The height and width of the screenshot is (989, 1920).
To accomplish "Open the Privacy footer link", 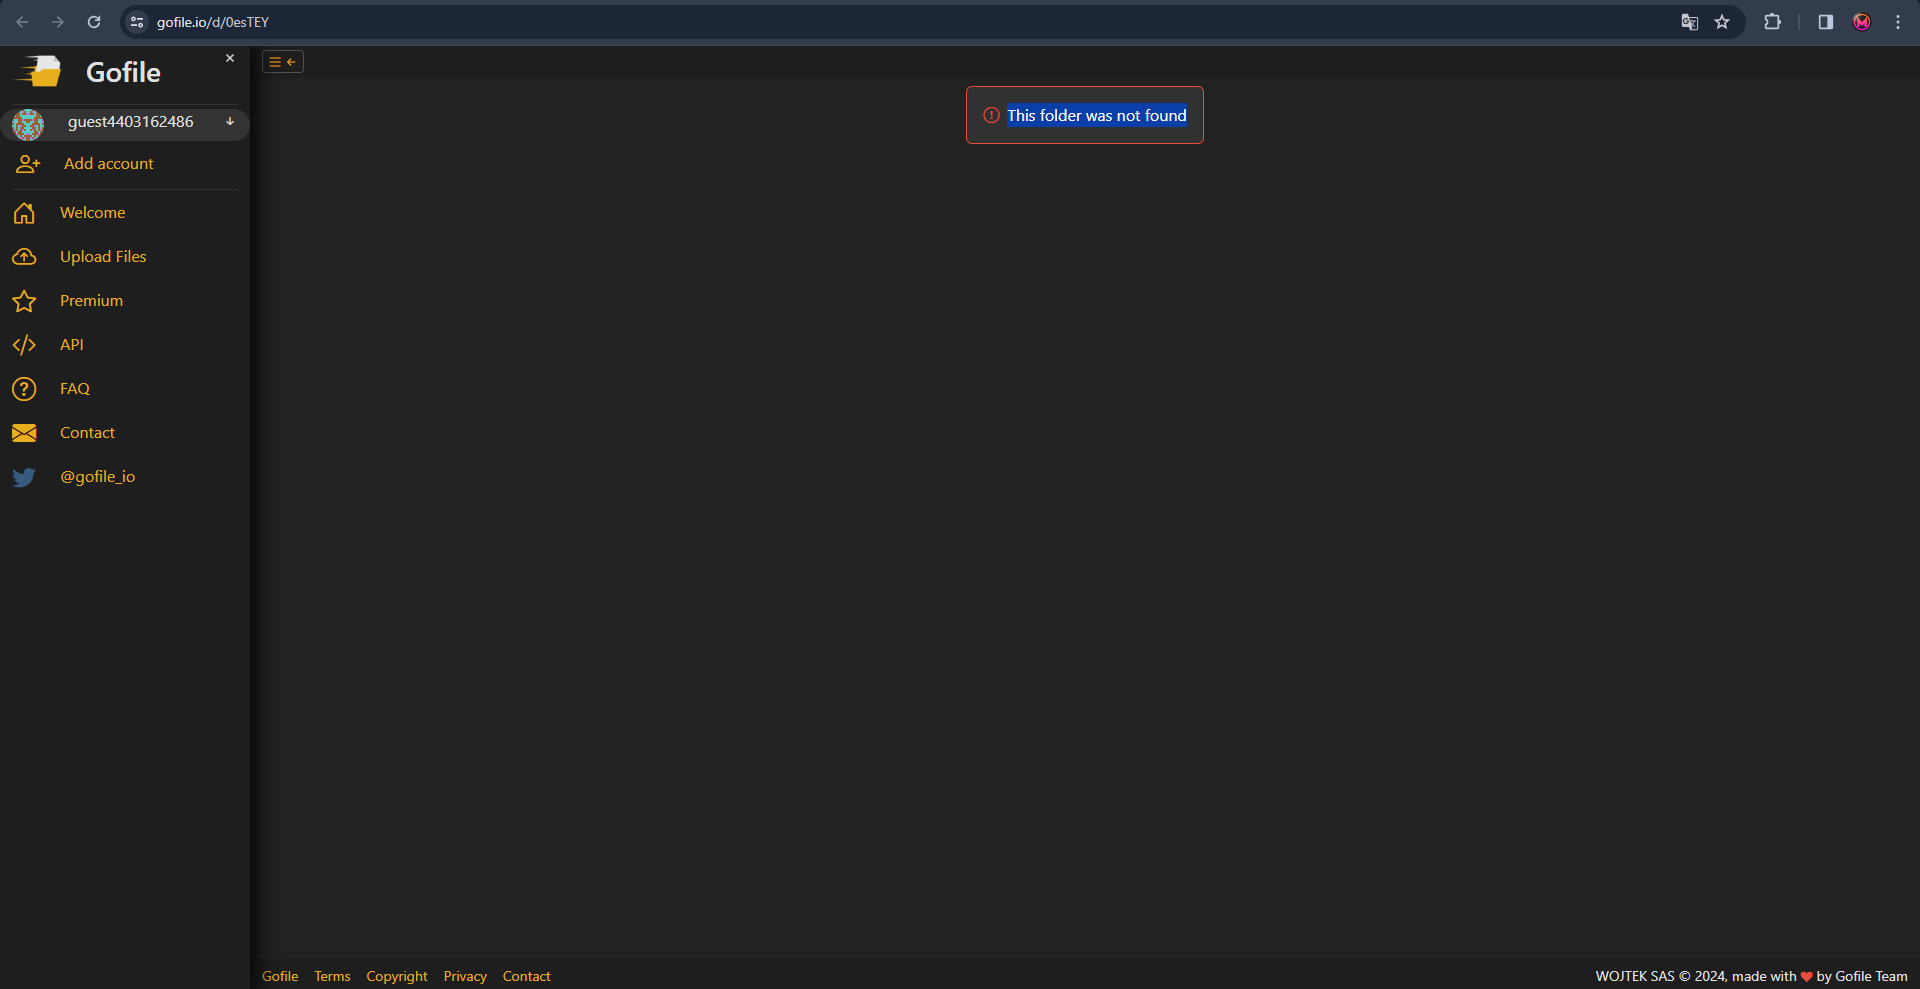I will (x=465, y=976).
